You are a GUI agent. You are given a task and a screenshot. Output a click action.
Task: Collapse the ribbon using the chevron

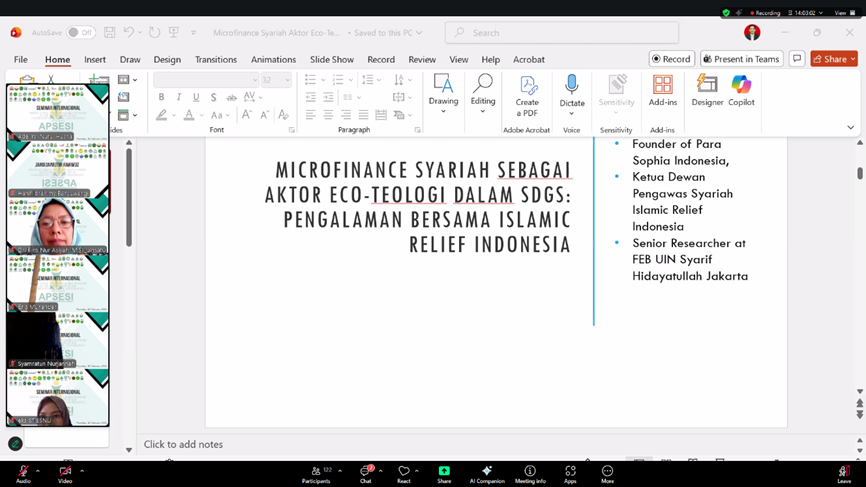pos(851,127)
